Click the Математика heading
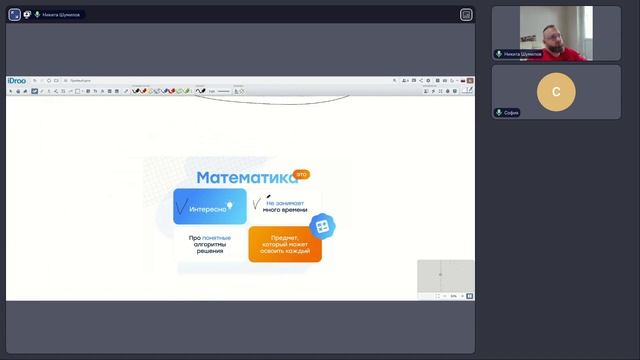Viewport: 640px width, 360px height. (247, 178)
